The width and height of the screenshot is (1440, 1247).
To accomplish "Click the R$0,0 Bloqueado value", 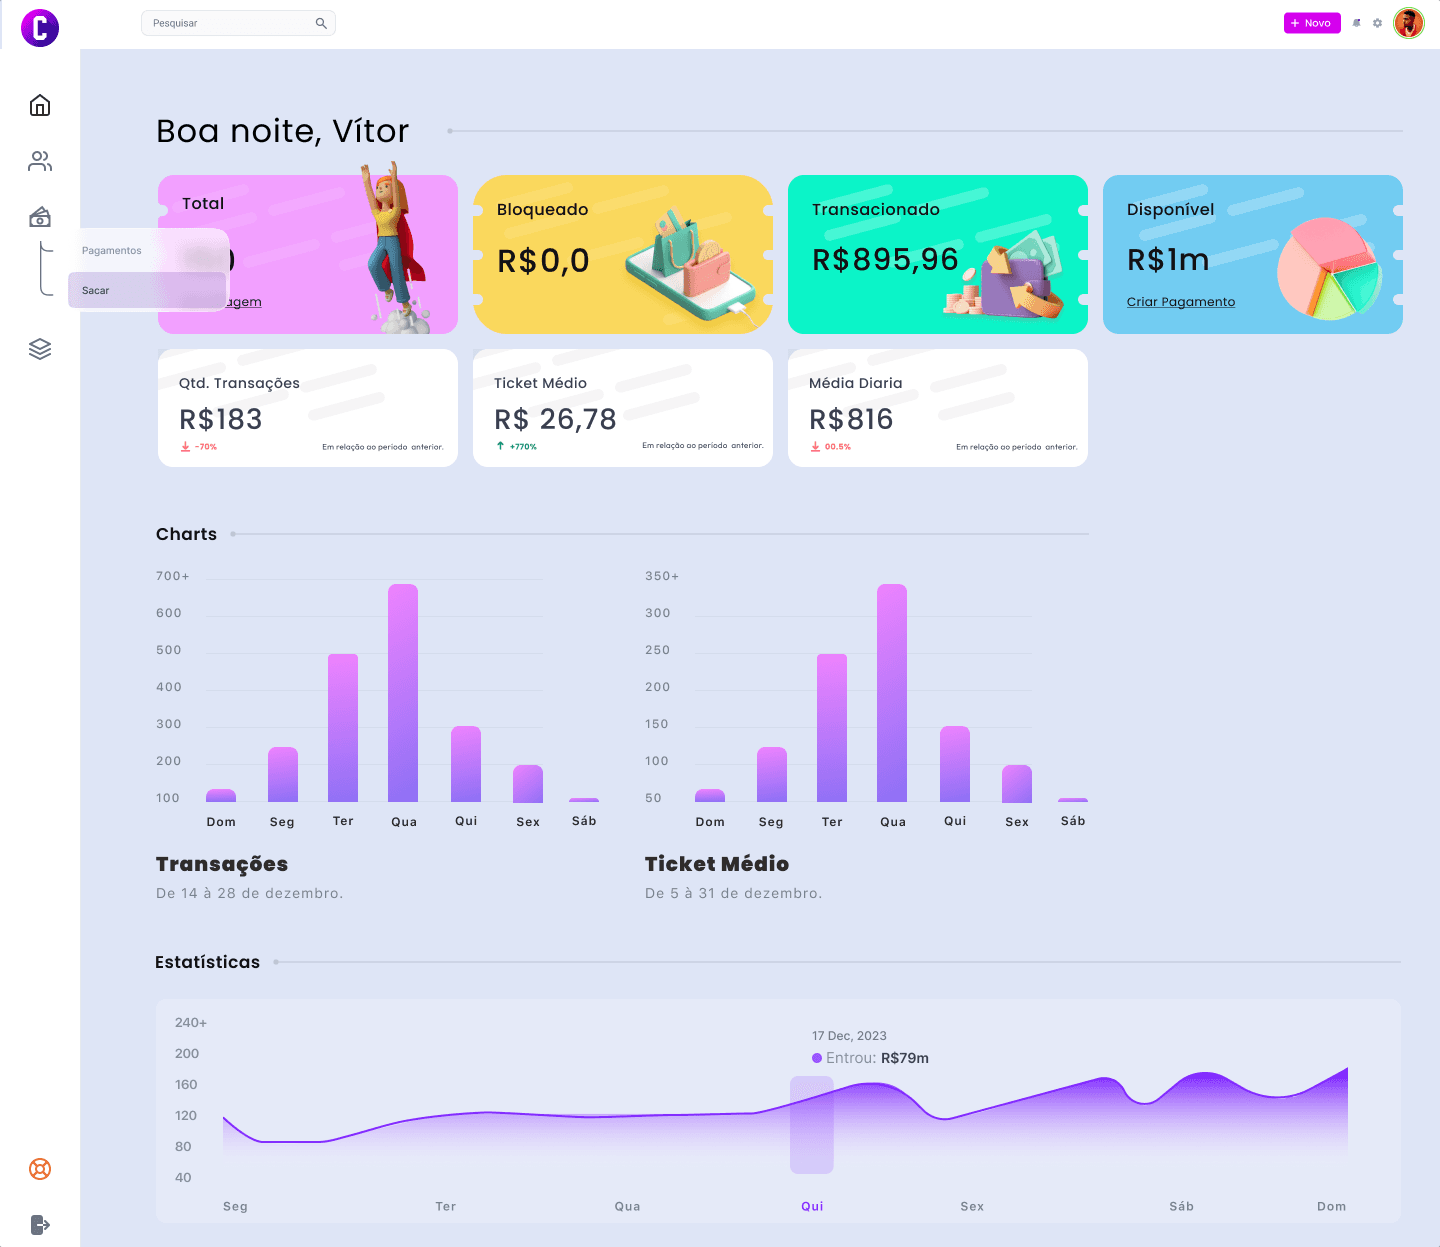I will [543, 261].
